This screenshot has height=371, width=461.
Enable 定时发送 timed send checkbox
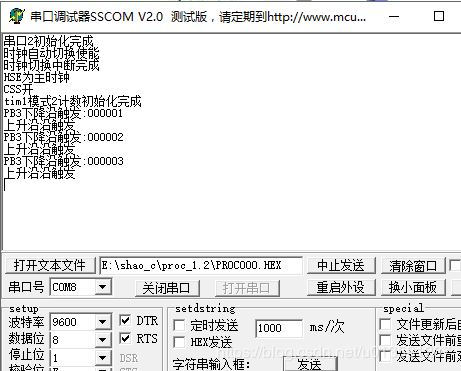coord(179,325)
